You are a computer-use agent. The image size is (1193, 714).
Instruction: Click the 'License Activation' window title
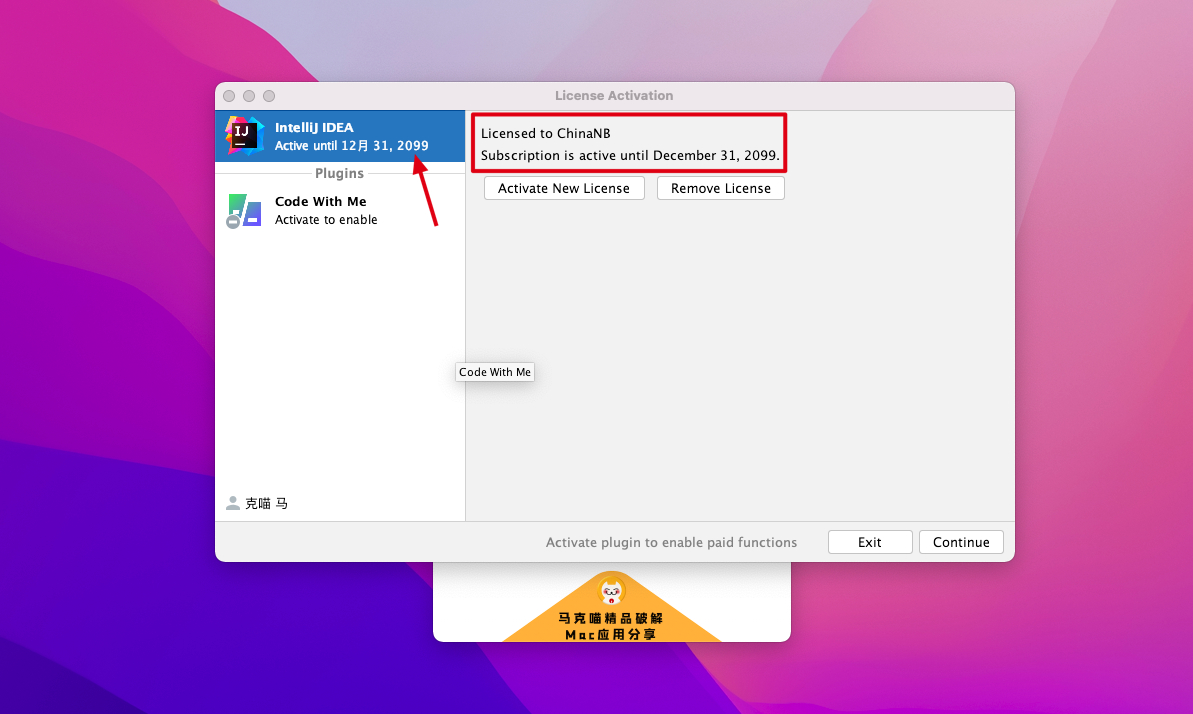tap(614, 95)
